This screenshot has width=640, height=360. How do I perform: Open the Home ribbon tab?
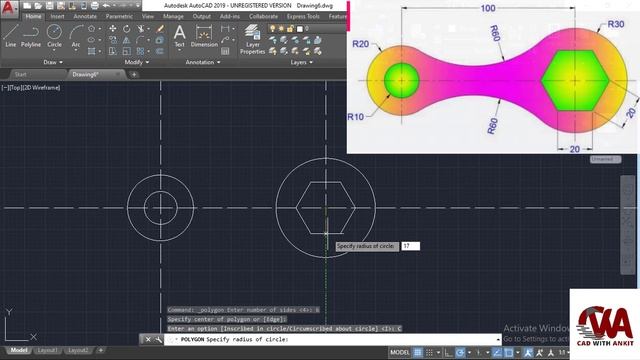pos(33,16)
